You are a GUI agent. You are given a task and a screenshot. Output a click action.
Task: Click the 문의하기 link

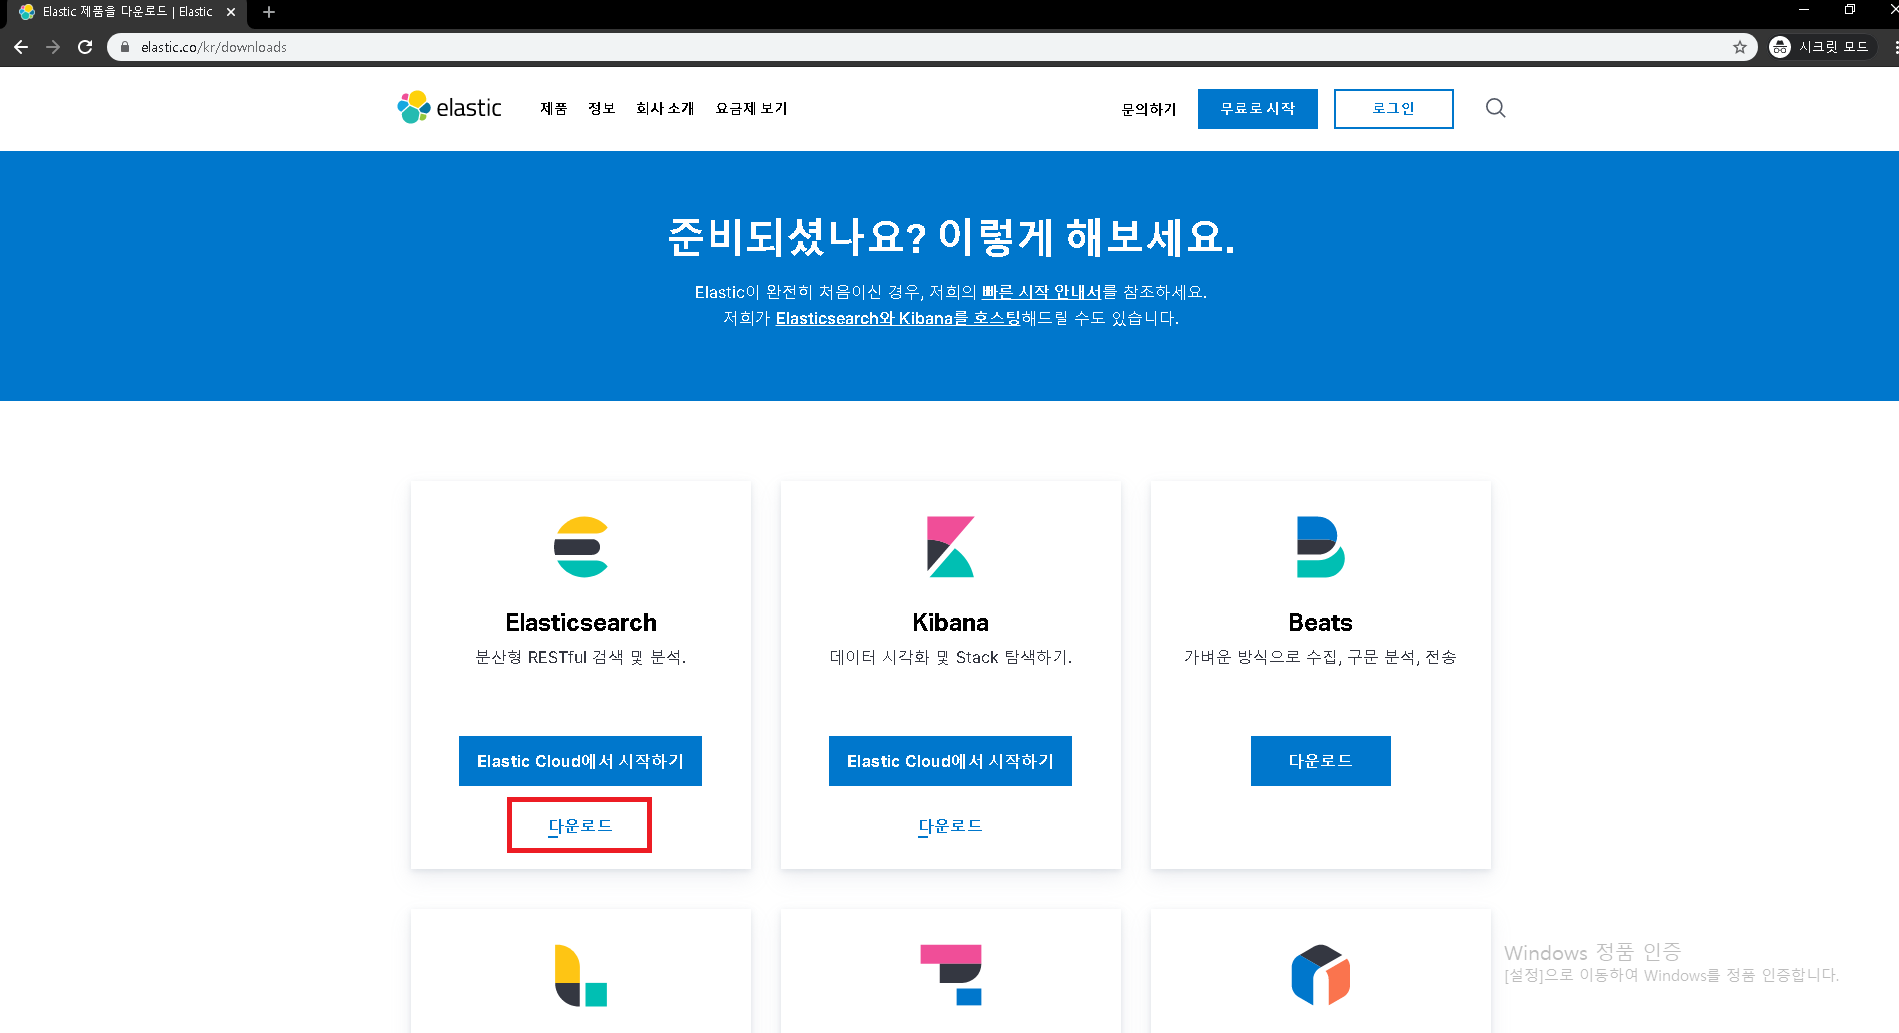click(x=1149, y=109)
